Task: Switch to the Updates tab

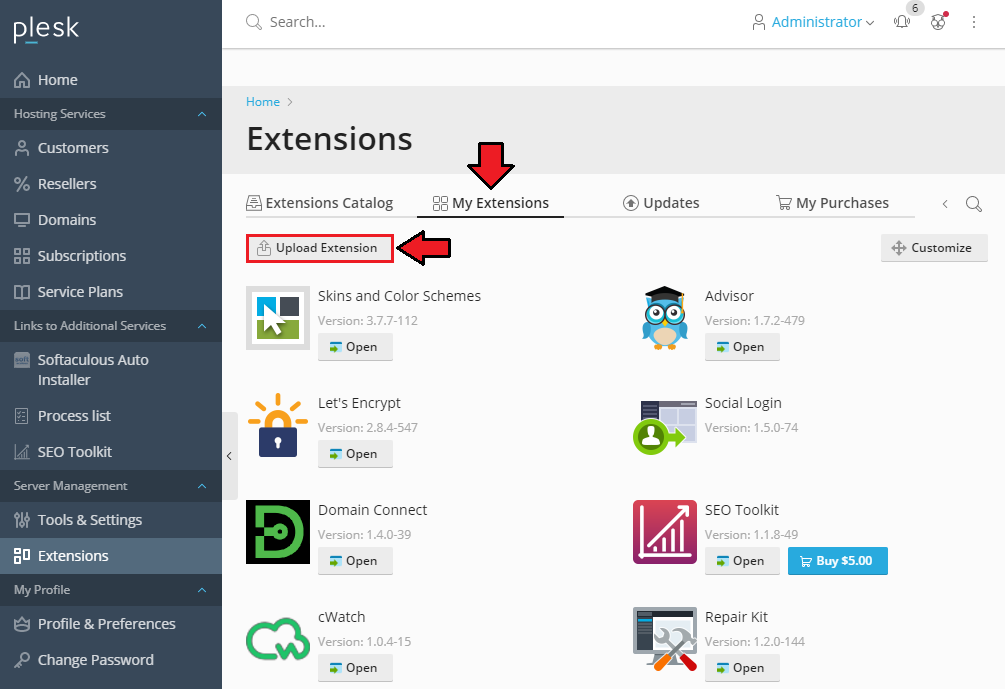Action: (x=661, y=203)
